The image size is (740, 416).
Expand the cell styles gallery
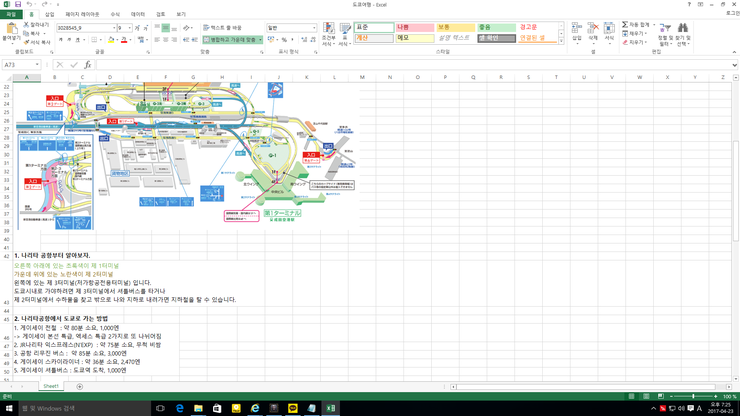561,42
